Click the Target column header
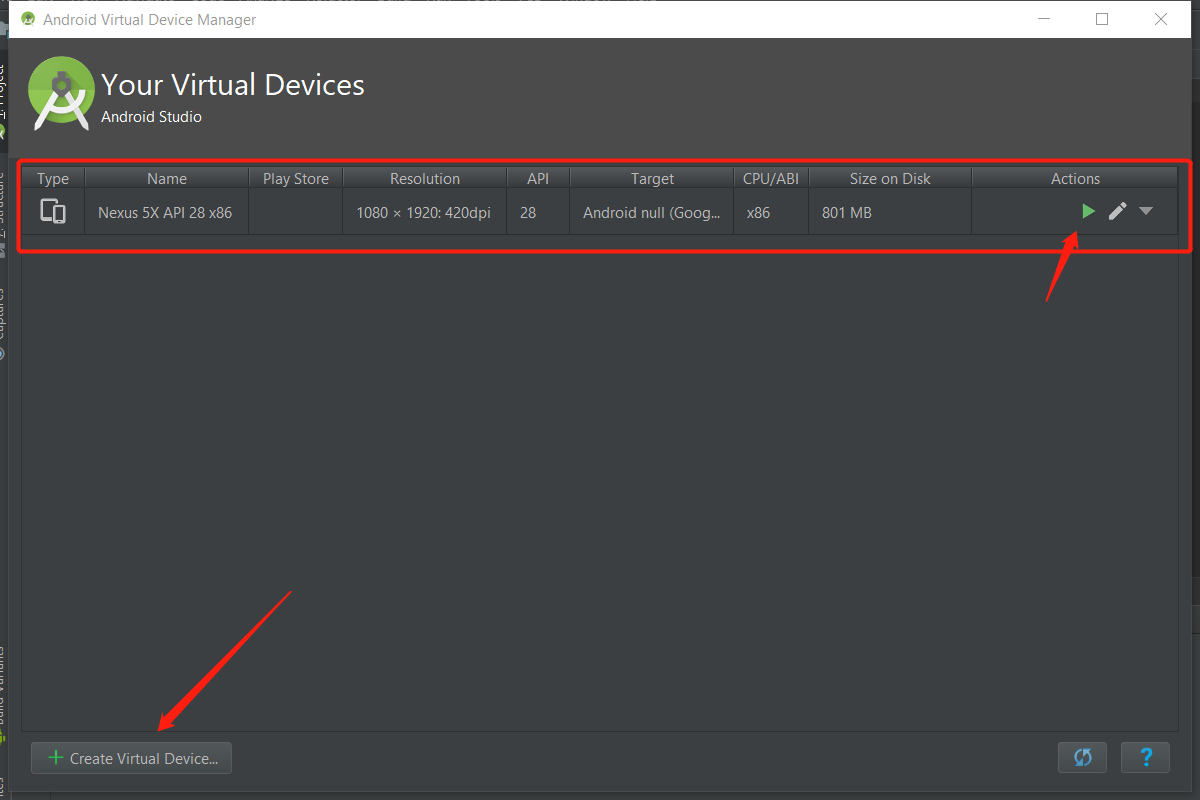 coord(652,179)
